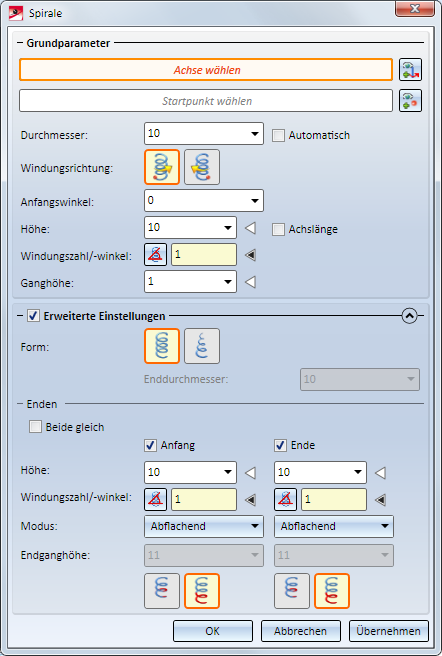
Task: Select highlighted end-style icon under Anfang column
Action: (202, 591)
